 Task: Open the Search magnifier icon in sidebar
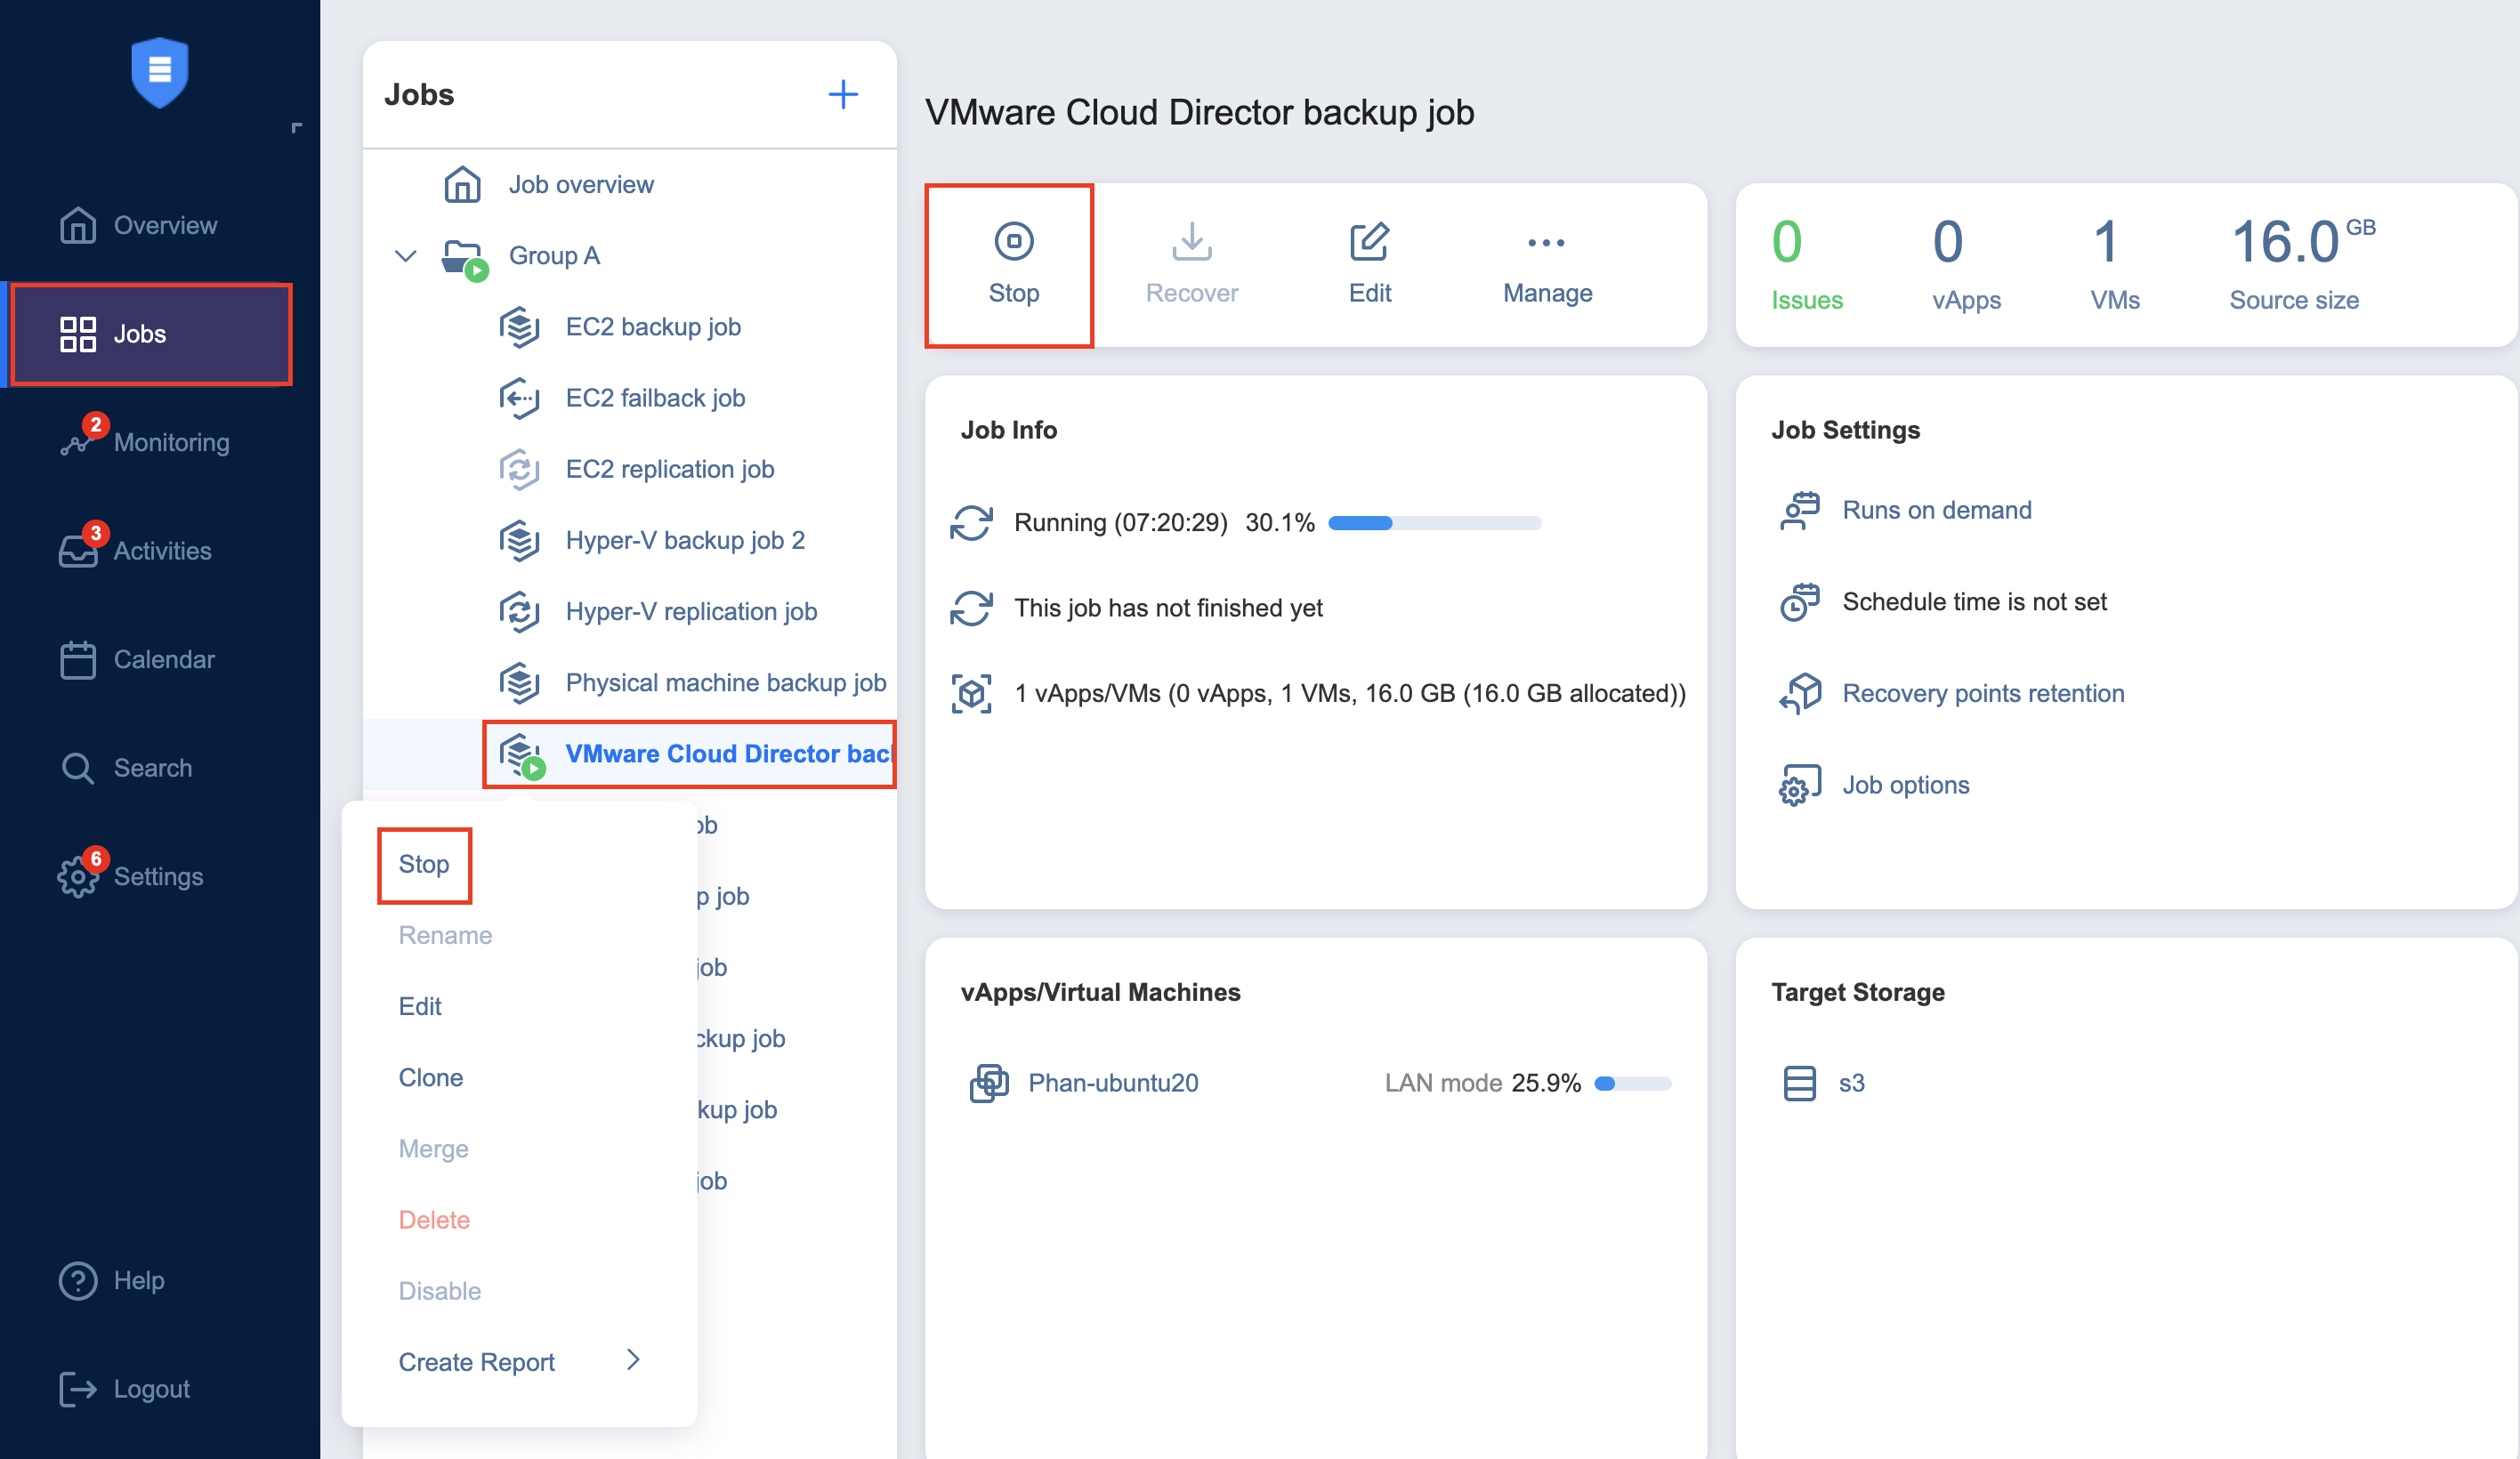78,768
